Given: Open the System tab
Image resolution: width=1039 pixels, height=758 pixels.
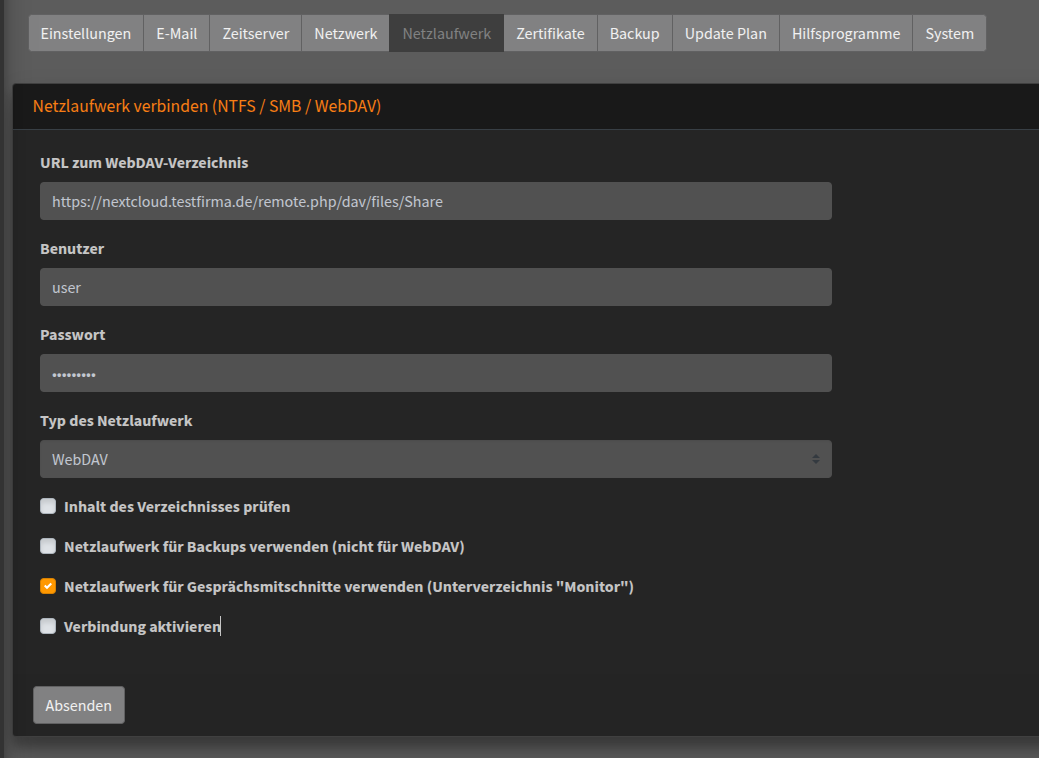Looking at the screenshot, I should click(x=950, y=33).
